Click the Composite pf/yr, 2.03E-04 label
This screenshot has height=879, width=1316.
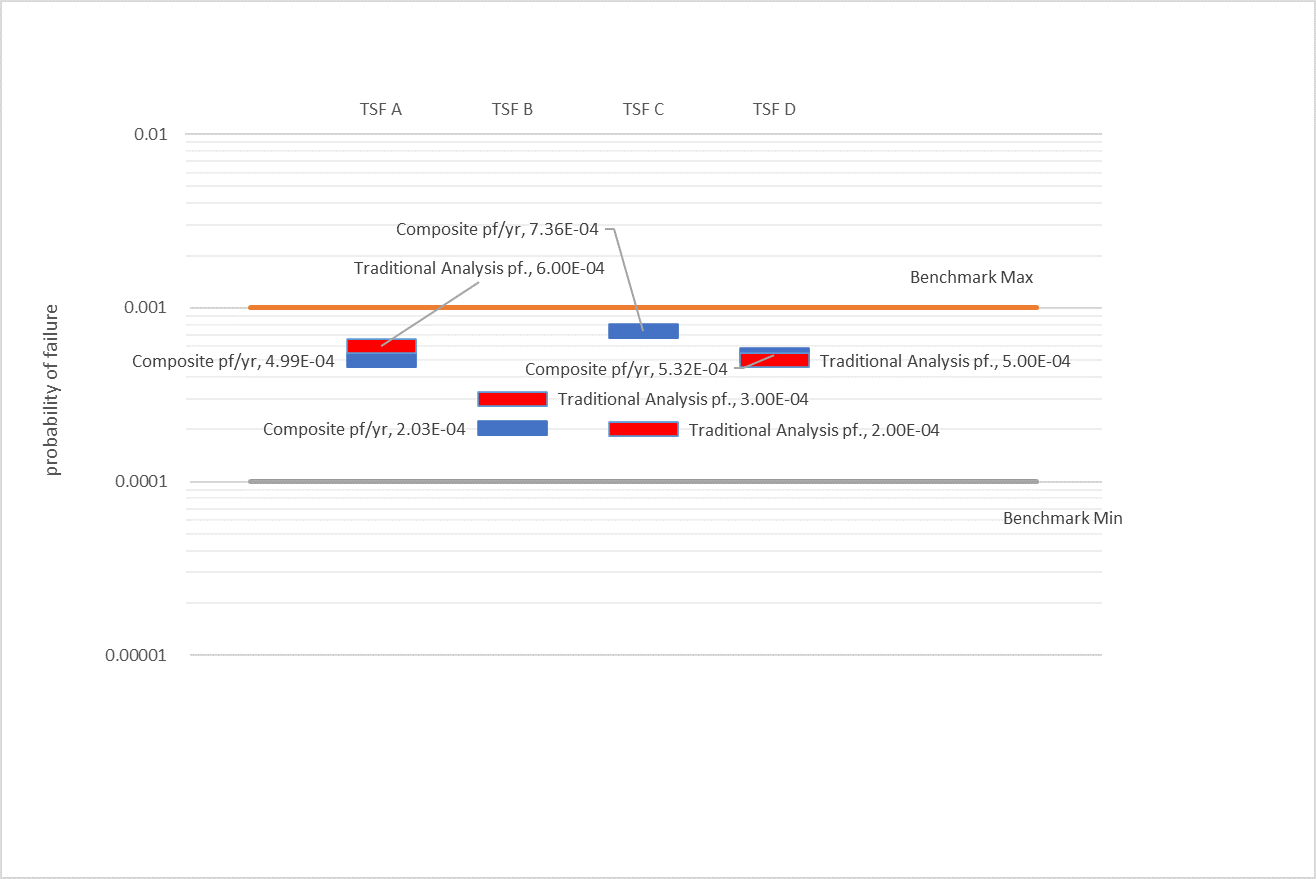tap(364, 429)
